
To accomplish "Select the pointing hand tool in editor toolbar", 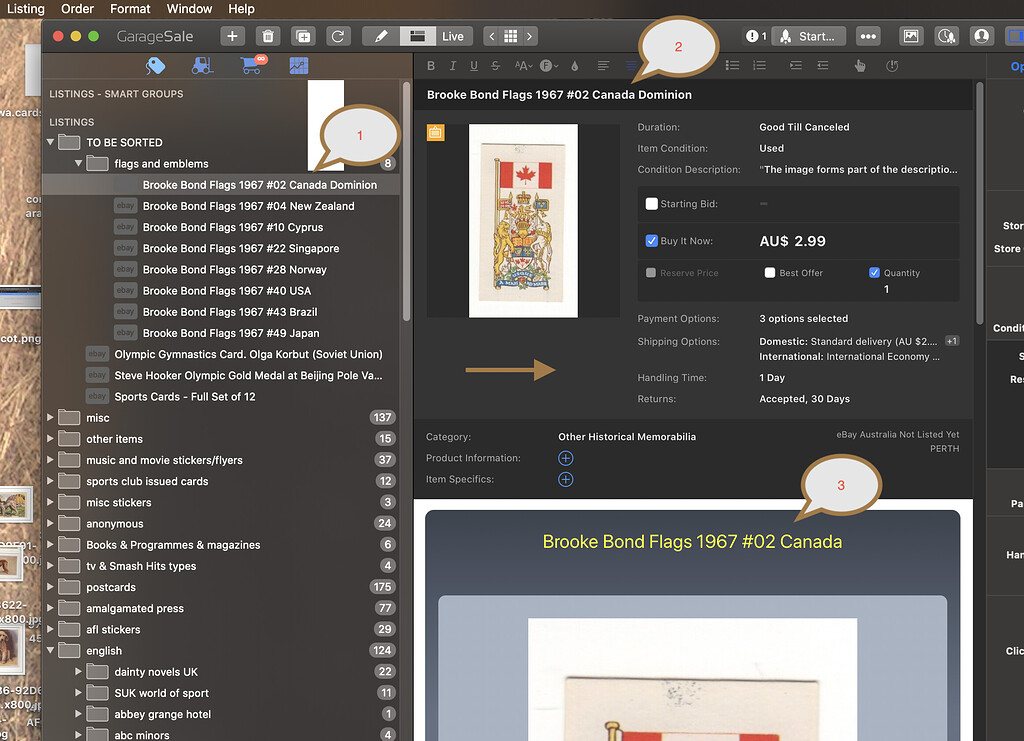I will (x=860, y=65).
